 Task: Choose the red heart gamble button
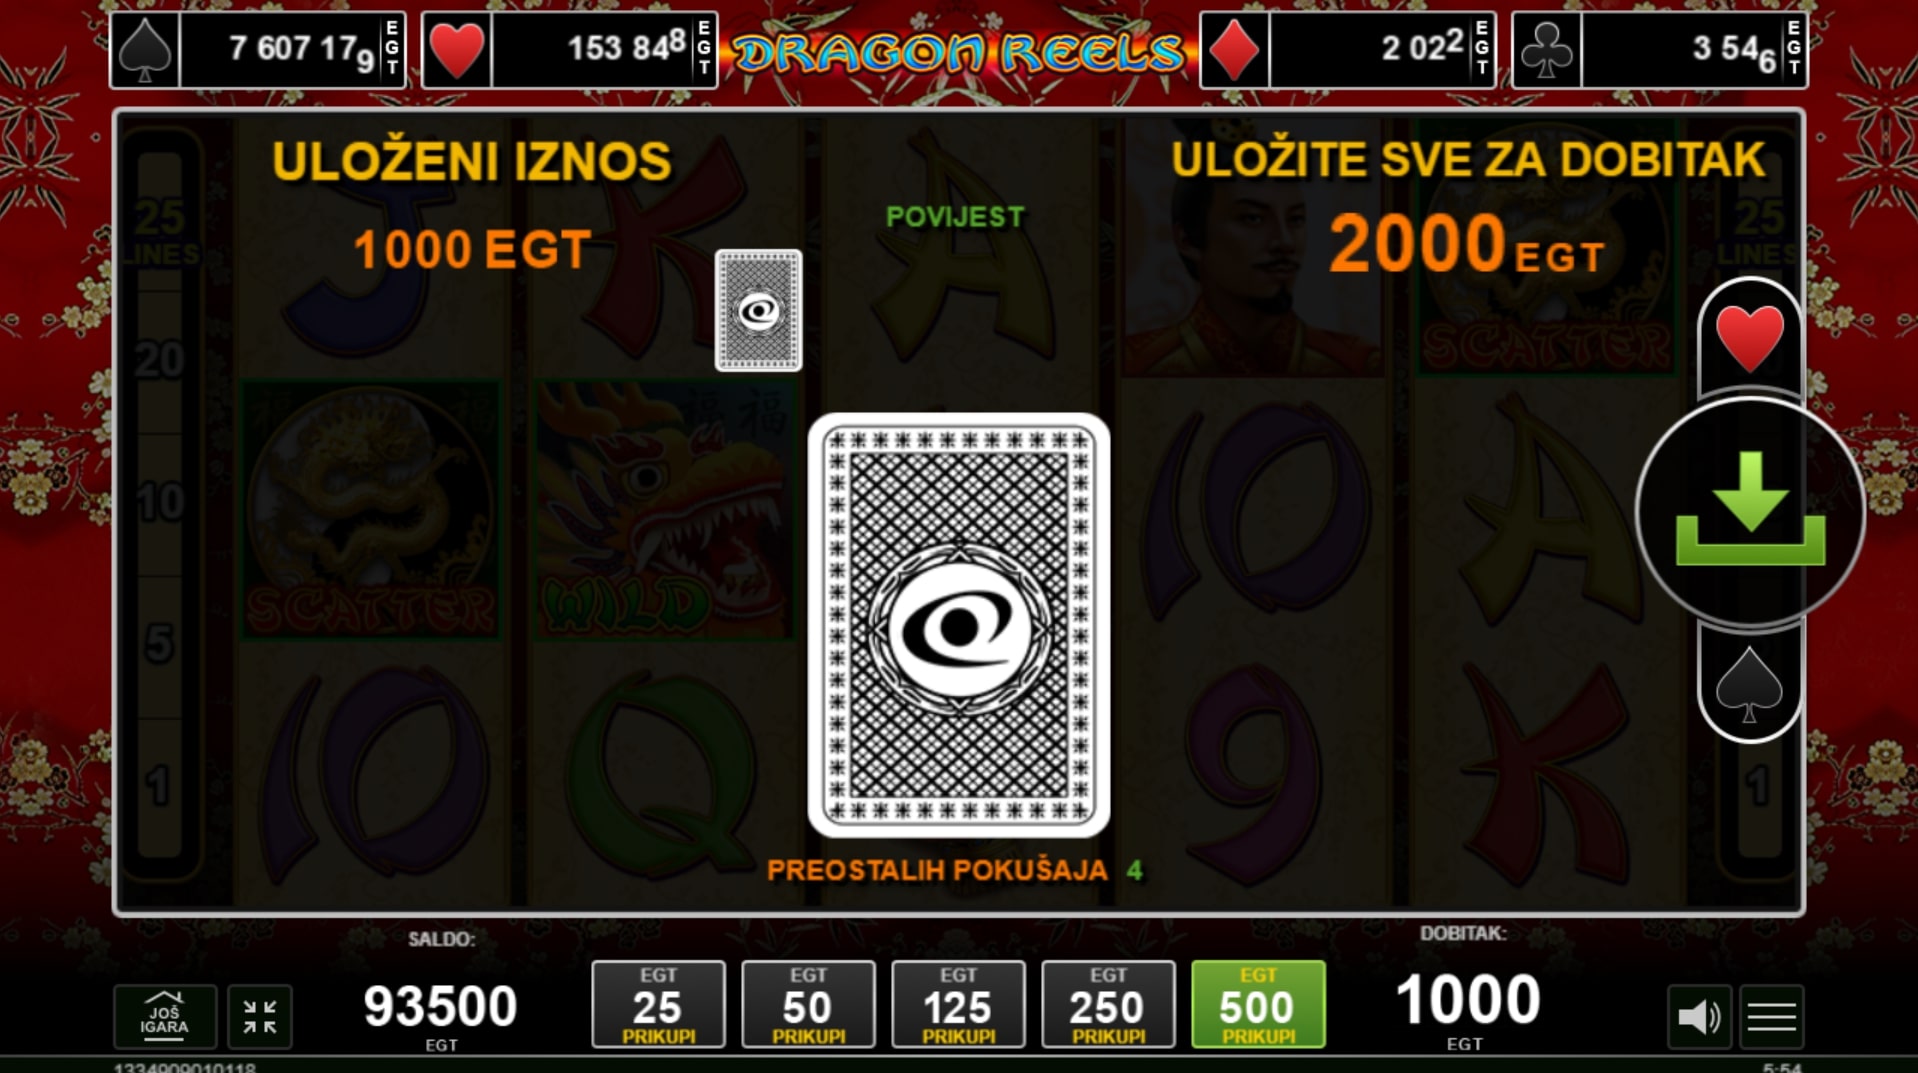pyautogui.click(x=1750, y=338)
